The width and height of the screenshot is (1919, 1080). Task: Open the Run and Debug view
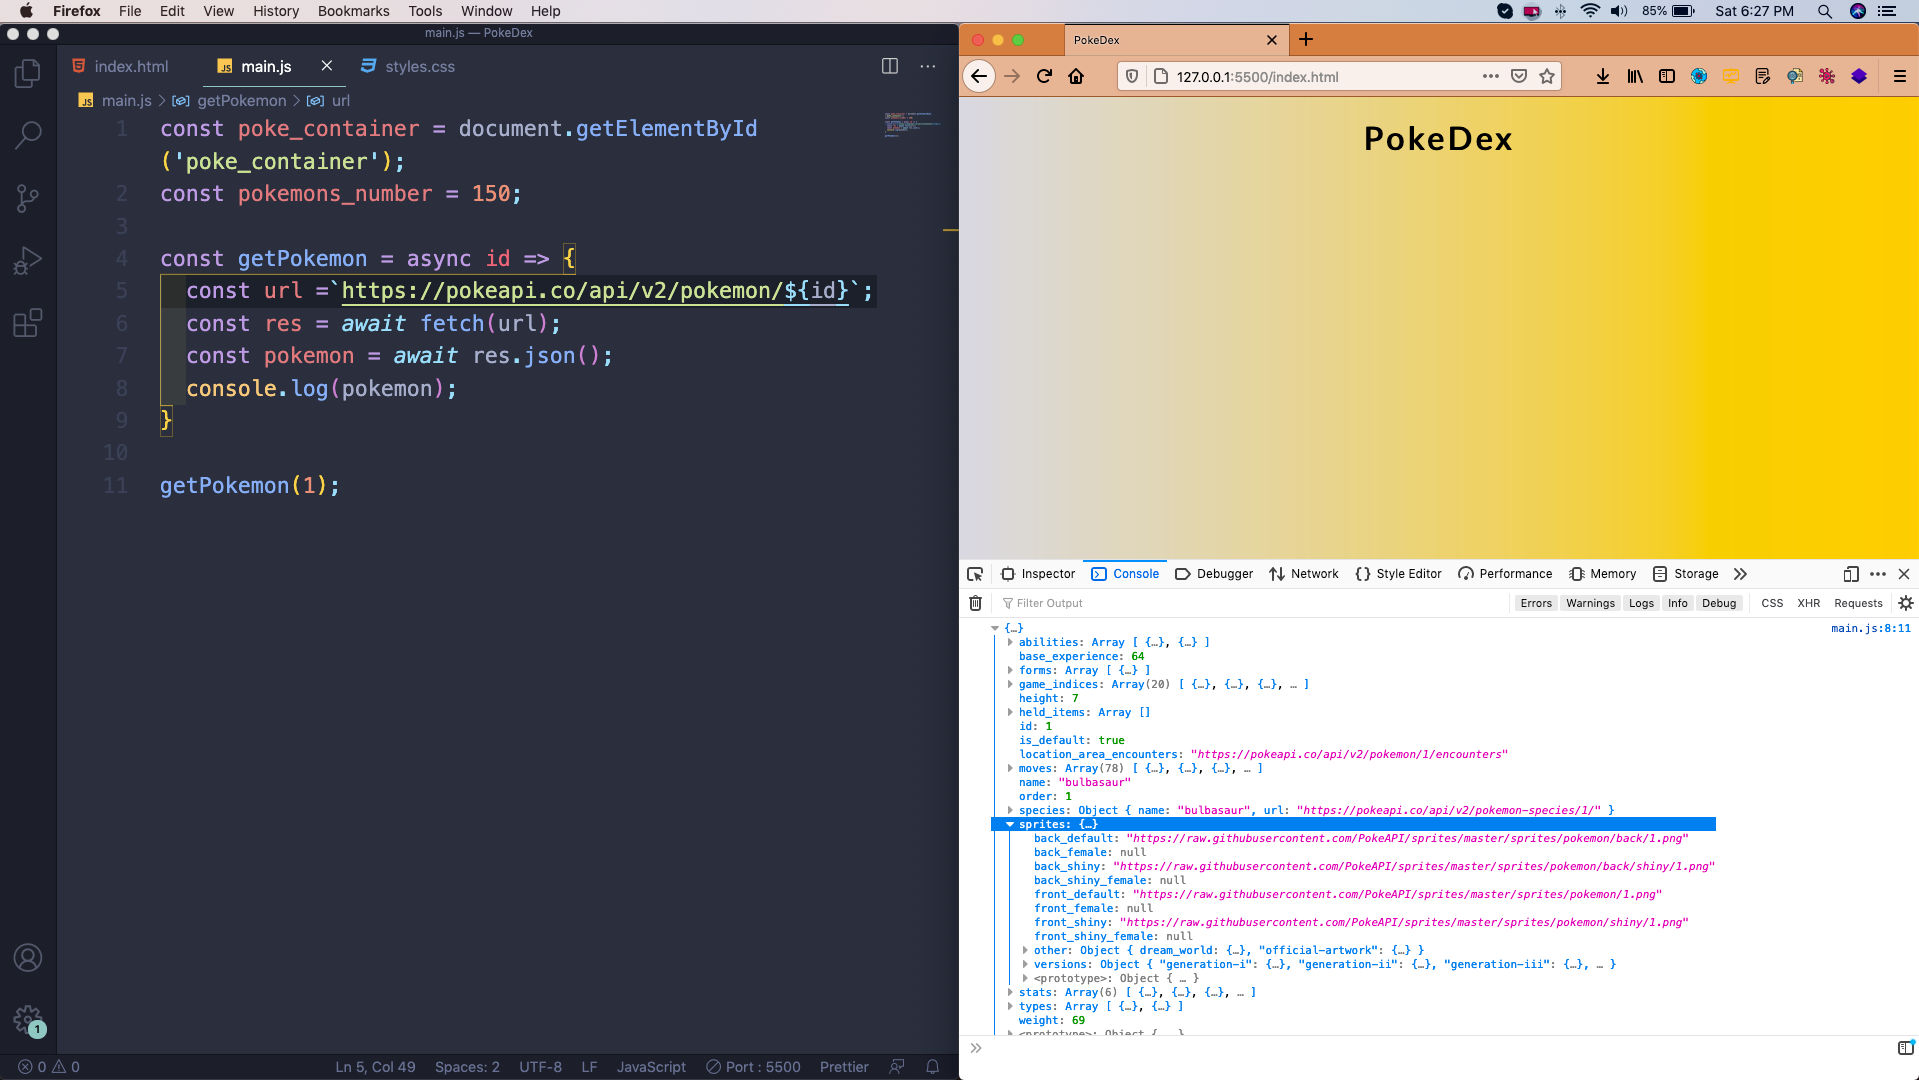(28, 260)
